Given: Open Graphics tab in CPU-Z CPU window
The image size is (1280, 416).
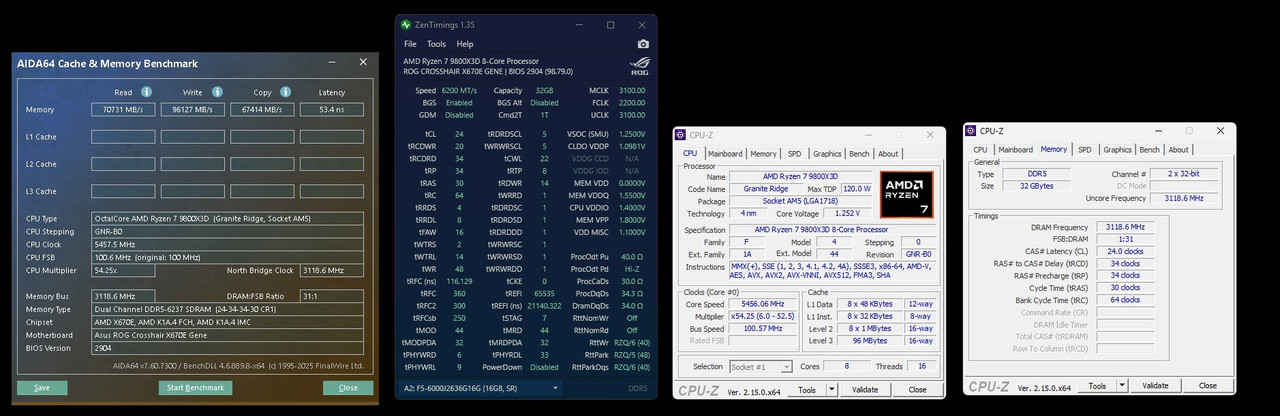Looking at the screenshot, I should pyautogui.click(x=827, y=154).
